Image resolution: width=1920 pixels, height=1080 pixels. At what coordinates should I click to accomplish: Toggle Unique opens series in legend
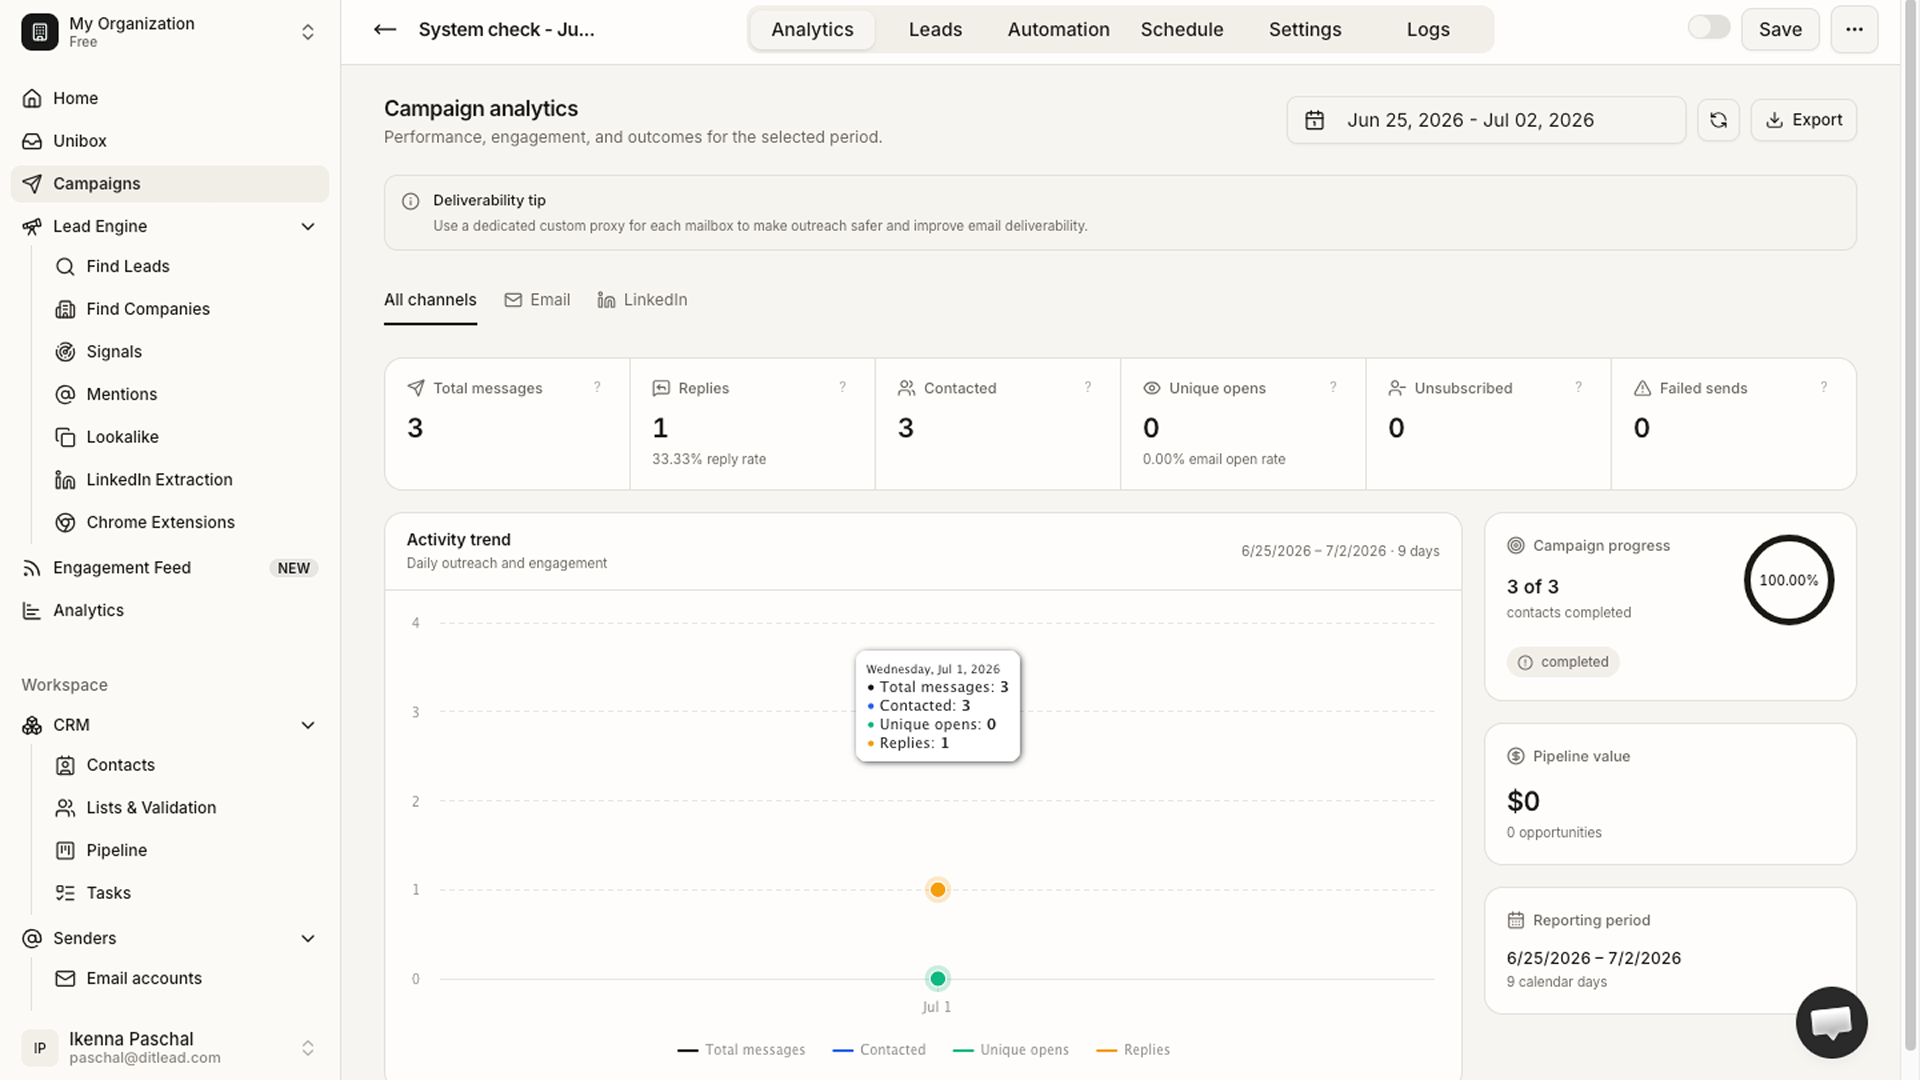pos(1011,1050)
